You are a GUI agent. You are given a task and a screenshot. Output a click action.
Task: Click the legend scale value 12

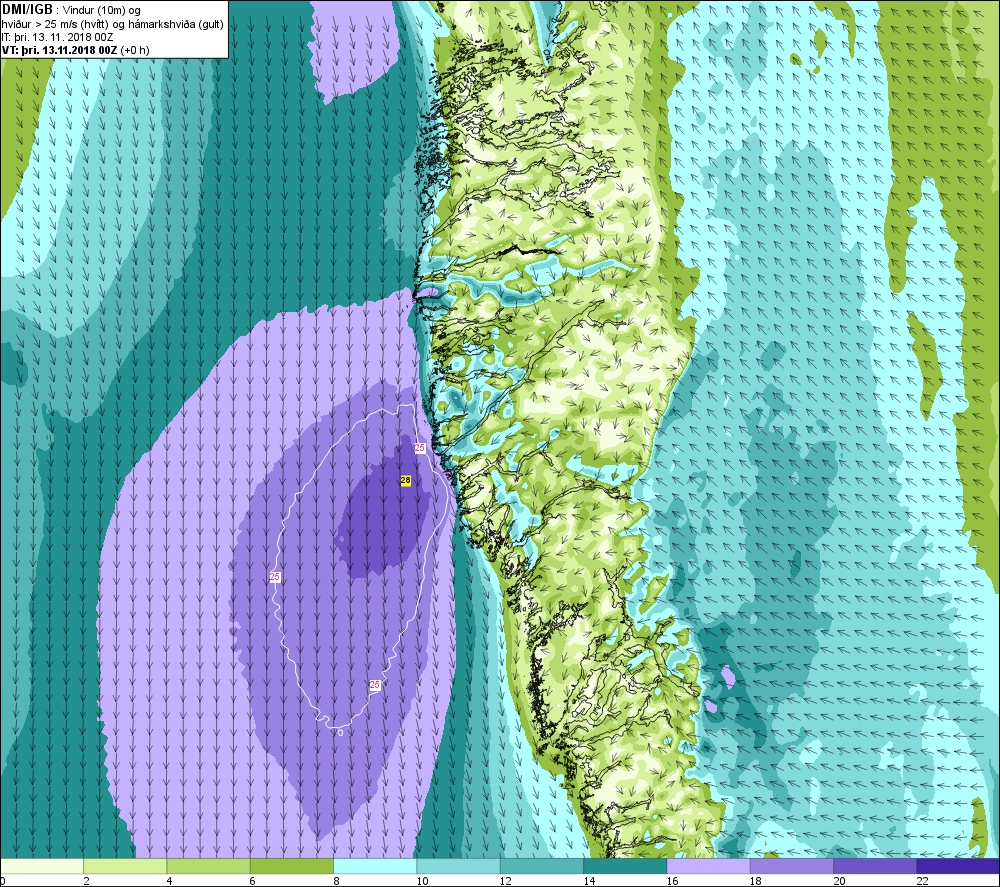(506, 881)
